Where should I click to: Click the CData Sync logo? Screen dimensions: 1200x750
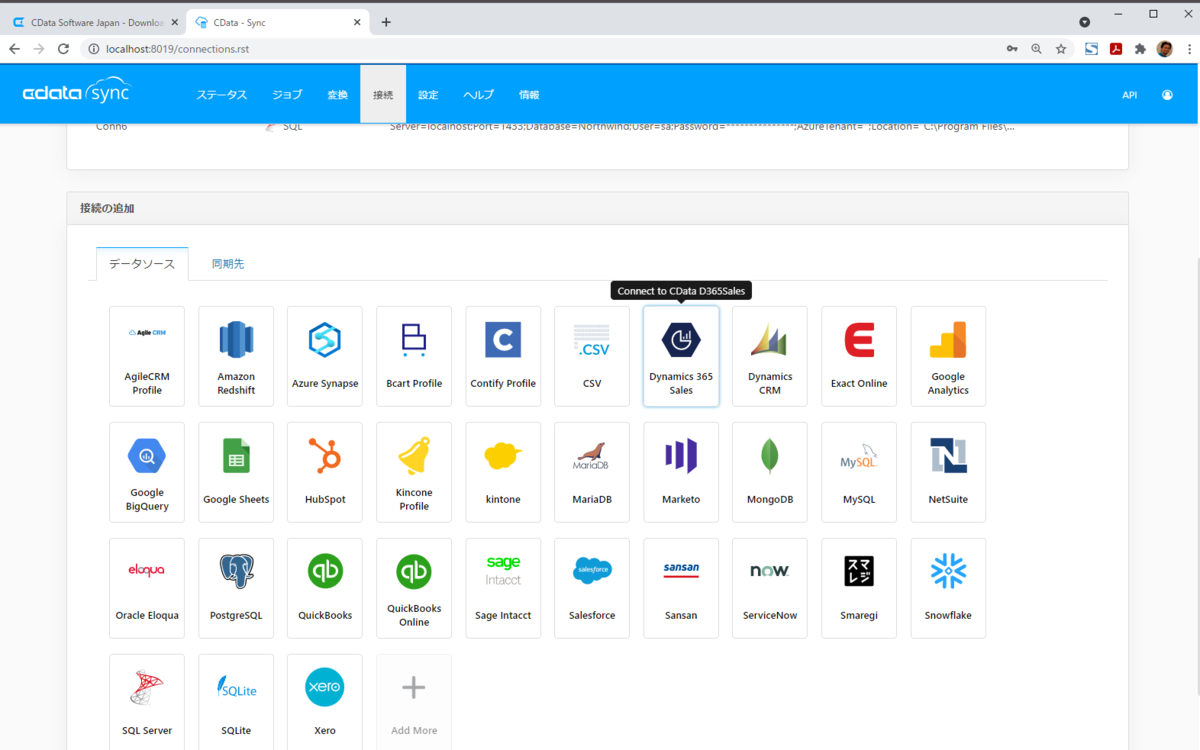(77, 93)
